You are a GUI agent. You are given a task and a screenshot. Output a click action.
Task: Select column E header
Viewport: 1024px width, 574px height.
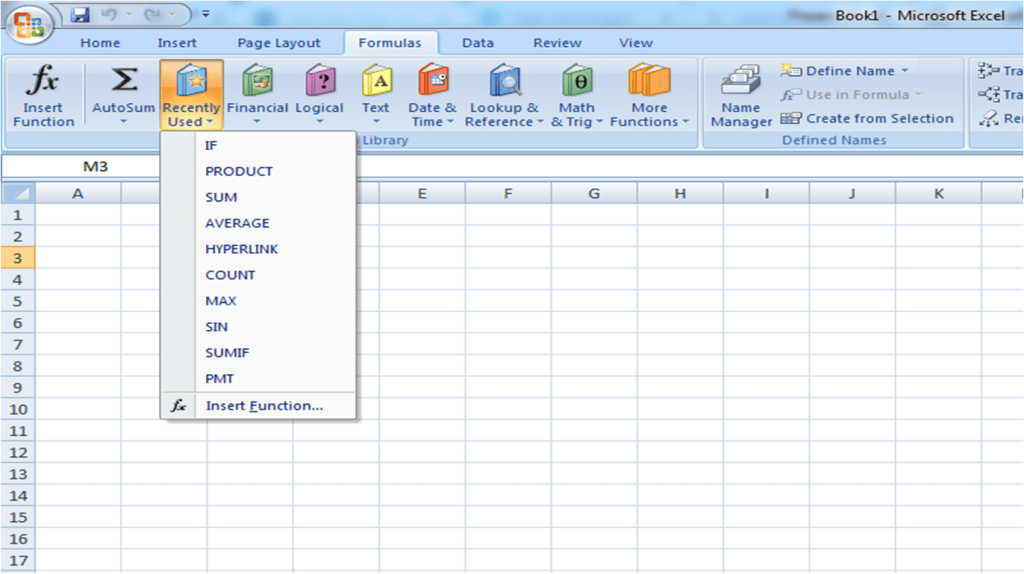click(422, 193)
